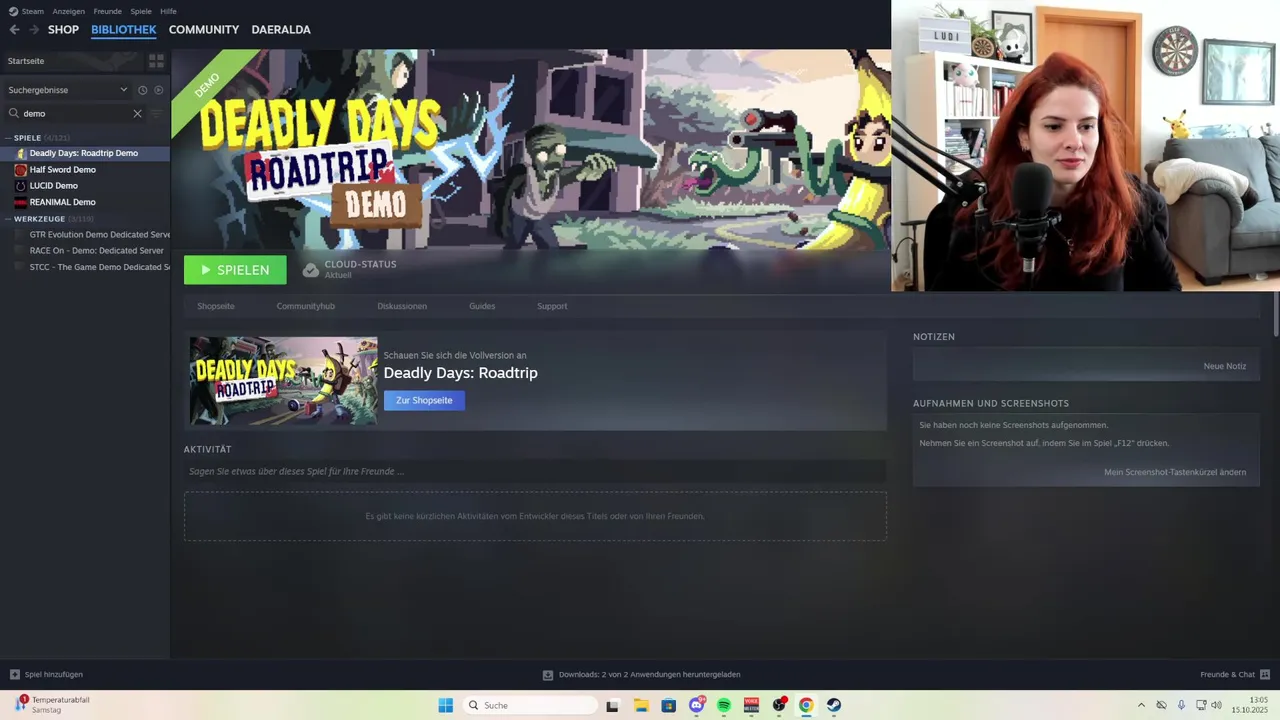Open Steam from the taskbar

(x=833, y=705)
